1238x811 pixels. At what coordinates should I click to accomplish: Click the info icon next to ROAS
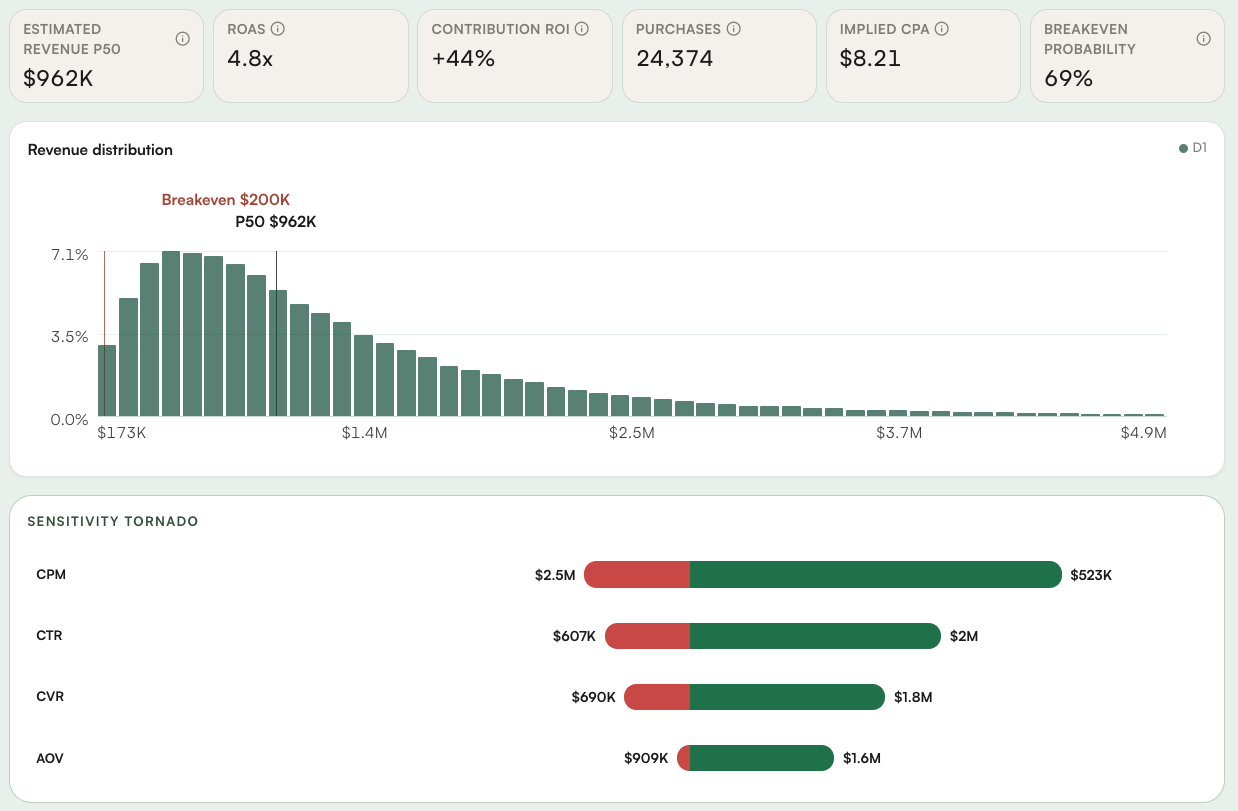[278, 29]
